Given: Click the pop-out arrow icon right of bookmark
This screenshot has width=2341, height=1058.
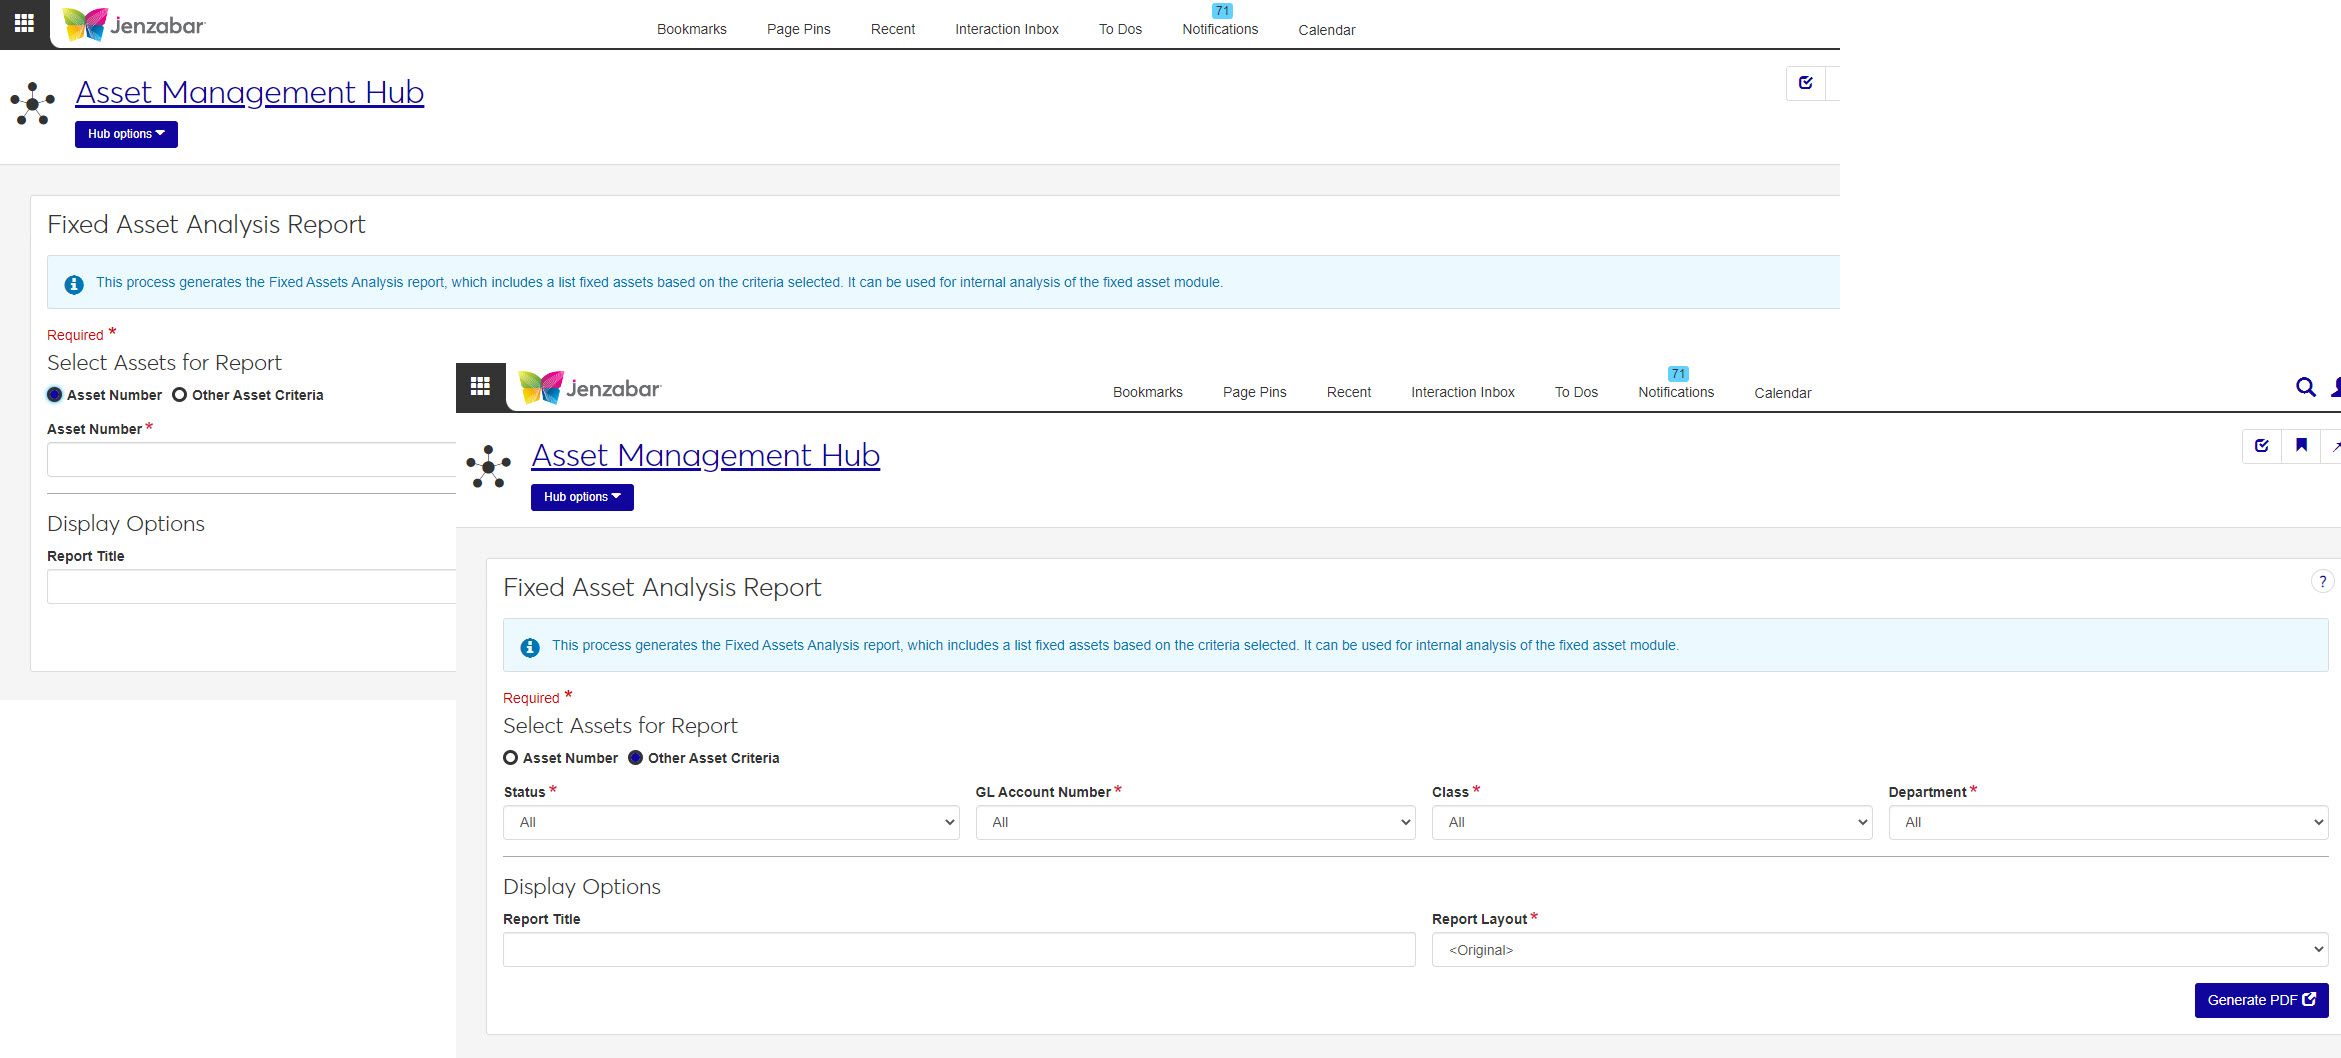Looking at the screenshot, I should pos(2334,446).
